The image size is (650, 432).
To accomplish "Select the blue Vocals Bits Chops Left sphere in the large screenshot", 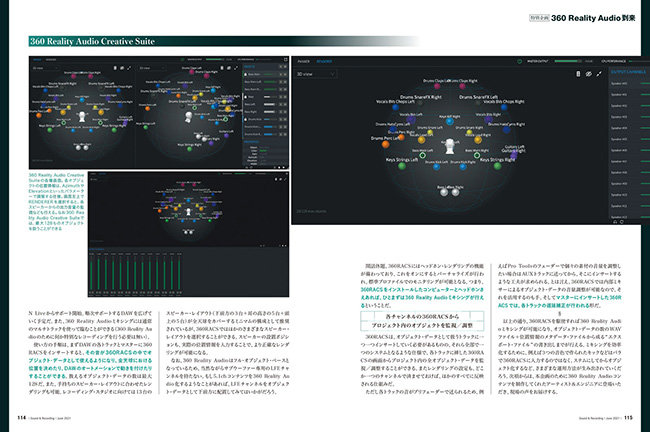I will pyautogui.click(x=395, y=108).
